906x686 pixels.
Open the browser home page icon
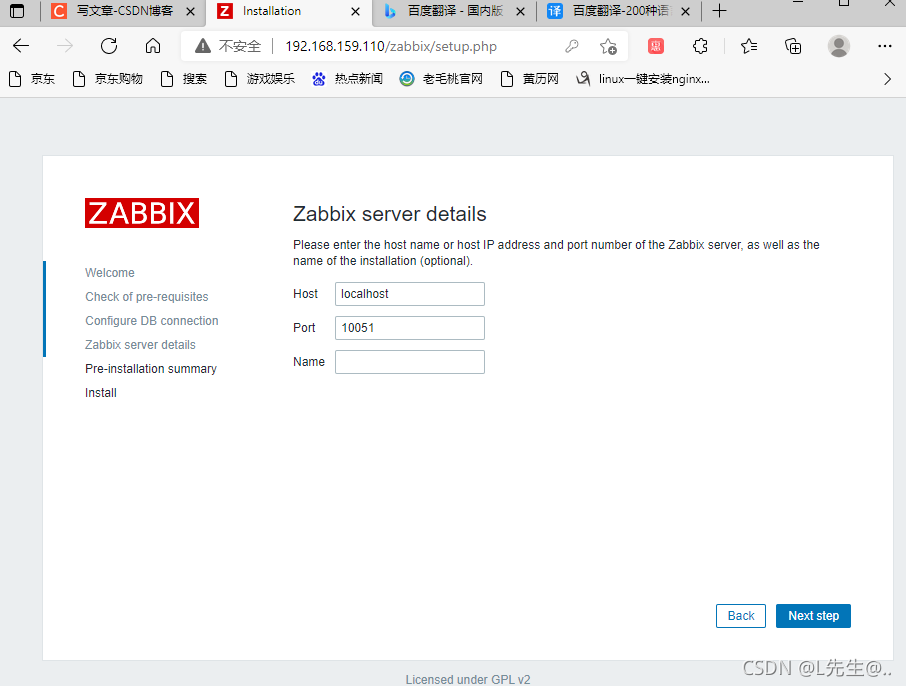pyautogui.click(x=153, y=46)
